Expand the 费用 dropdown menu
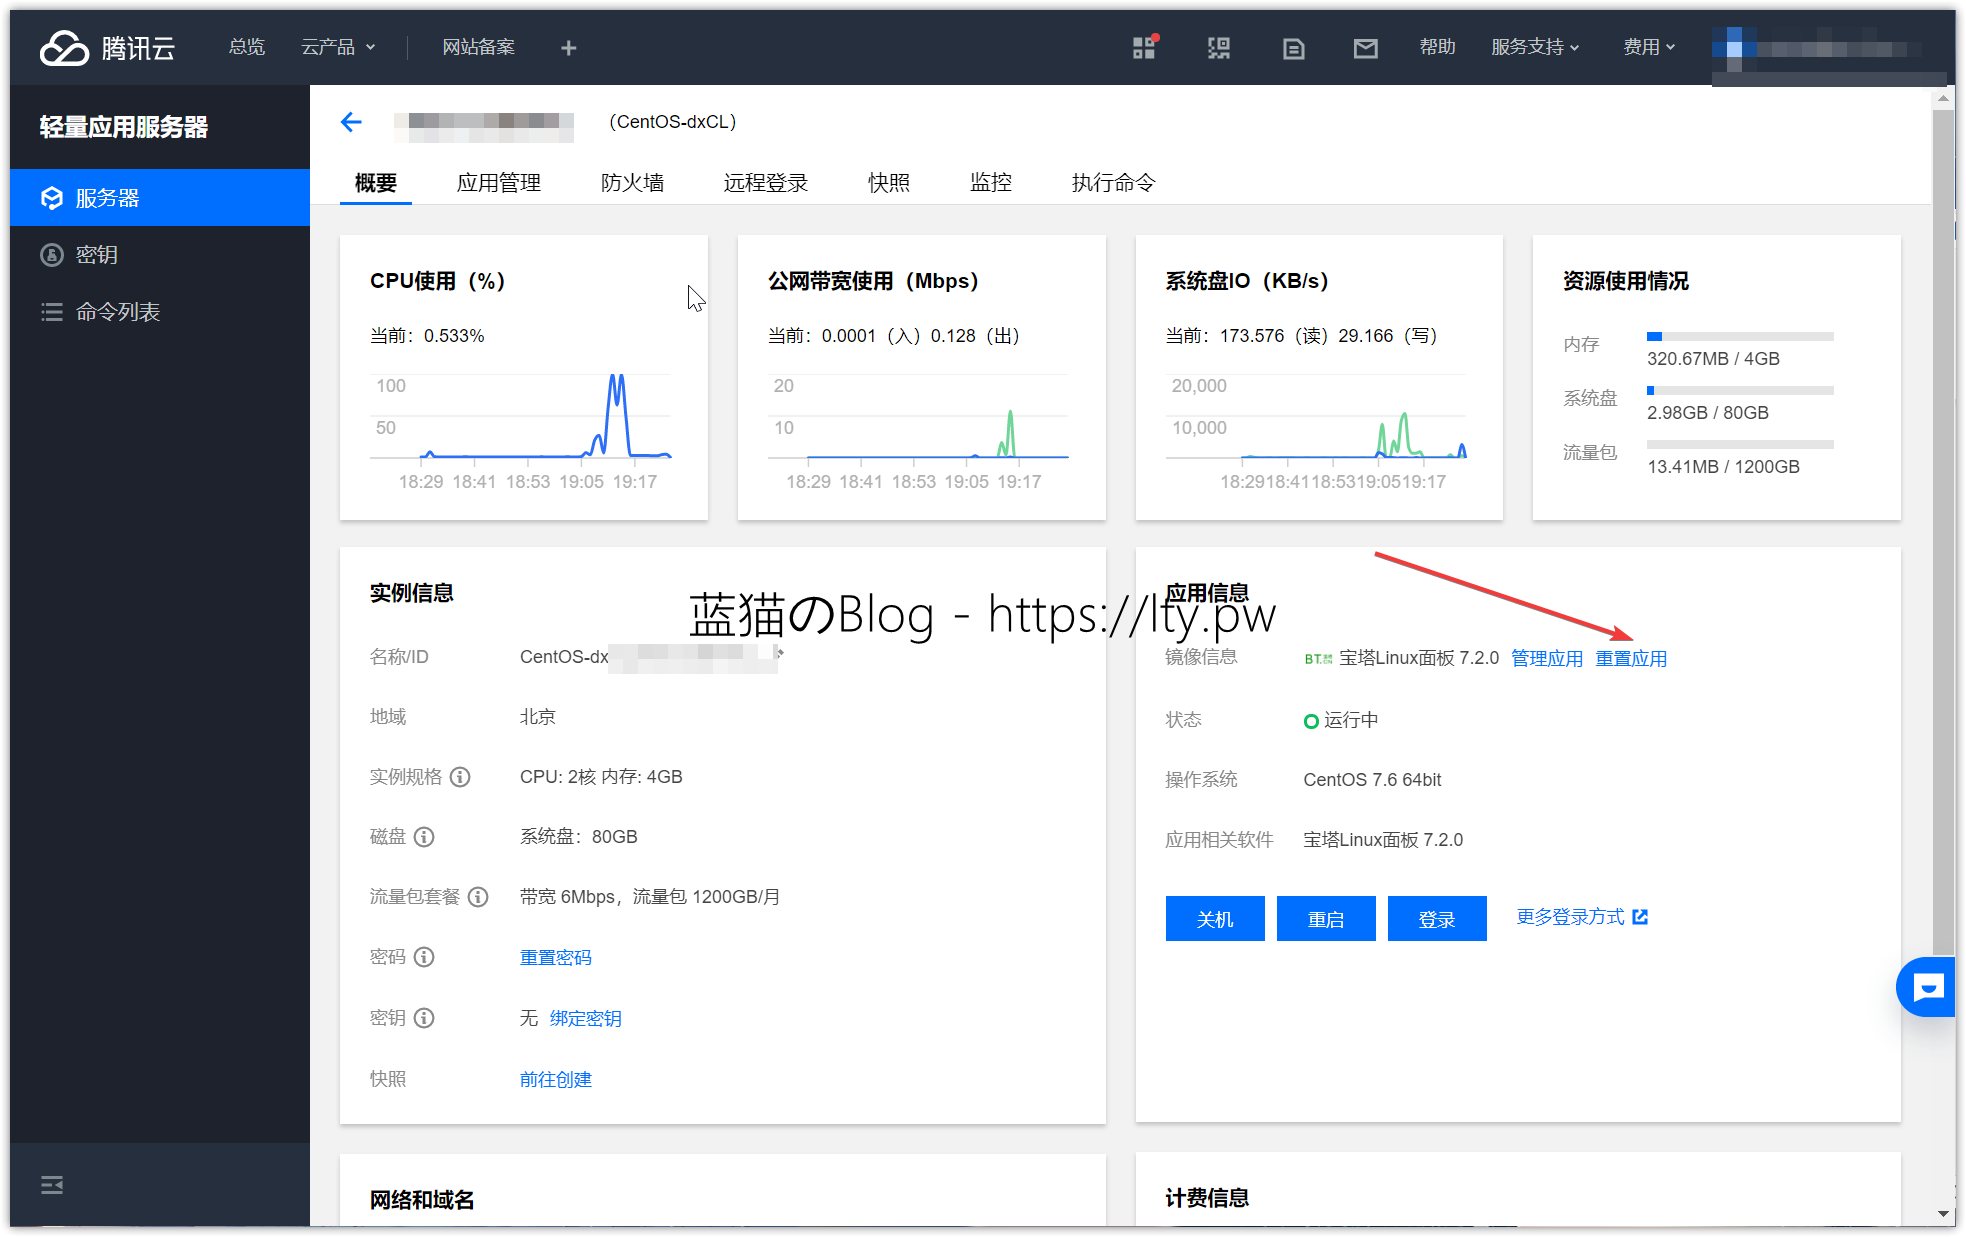 [x=1649, y=47]
